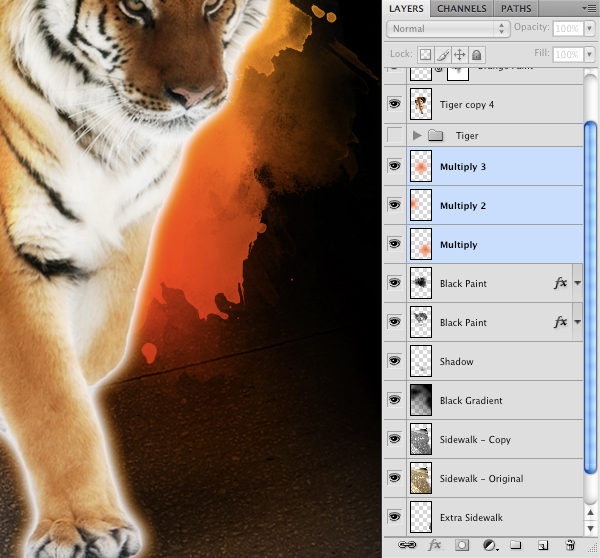Select the Shadow layer name
The image size is (600, 558).
click(457, 362)
